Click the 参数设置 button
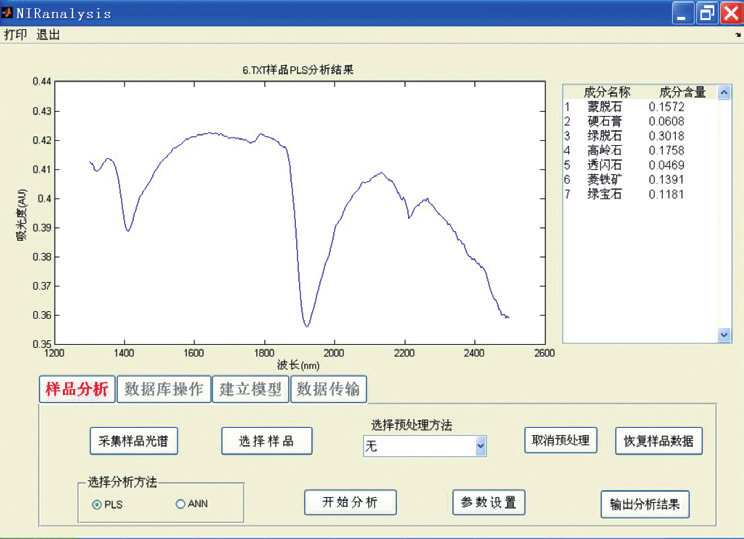This screenshot has width=744, height=539. (489, 502)
